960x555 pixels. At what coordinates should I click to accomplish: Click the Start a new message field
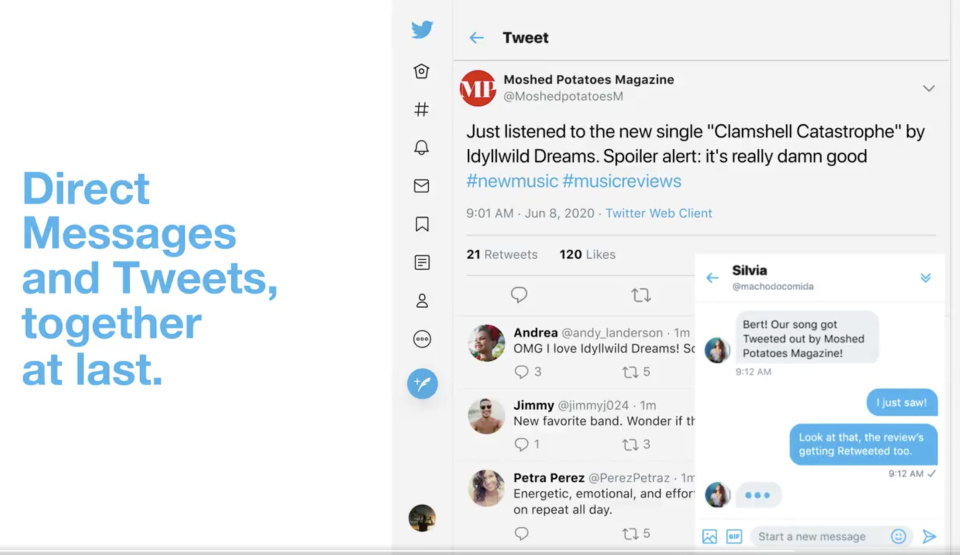pos(816,537)
